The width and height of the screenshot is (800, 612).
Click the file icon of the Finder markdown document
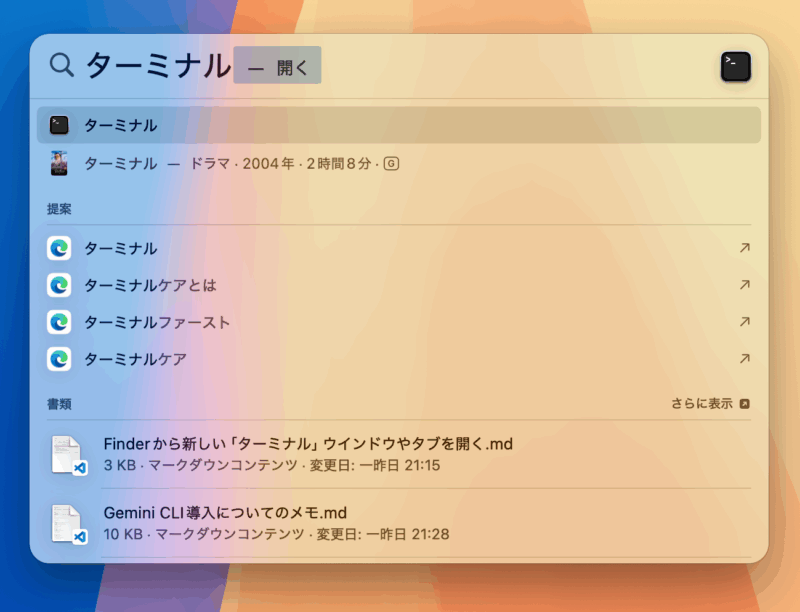[69, 455]
